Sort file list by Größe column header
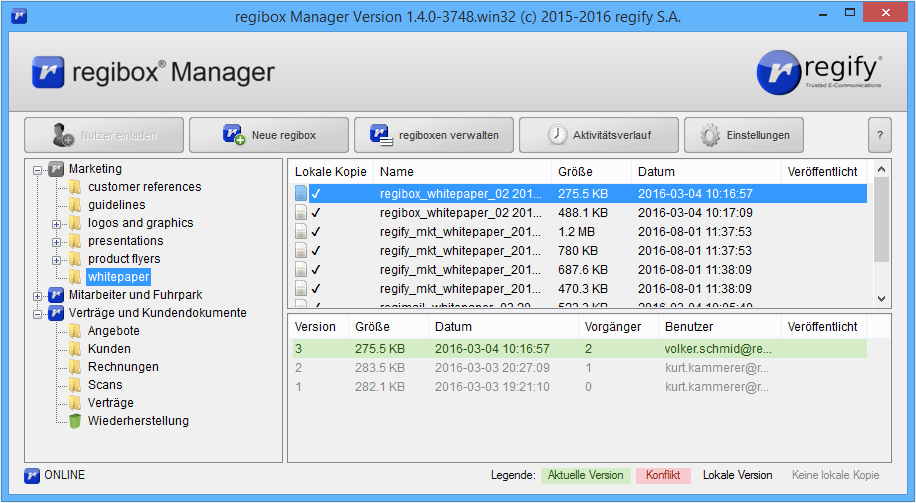 [x=591, y=172]
